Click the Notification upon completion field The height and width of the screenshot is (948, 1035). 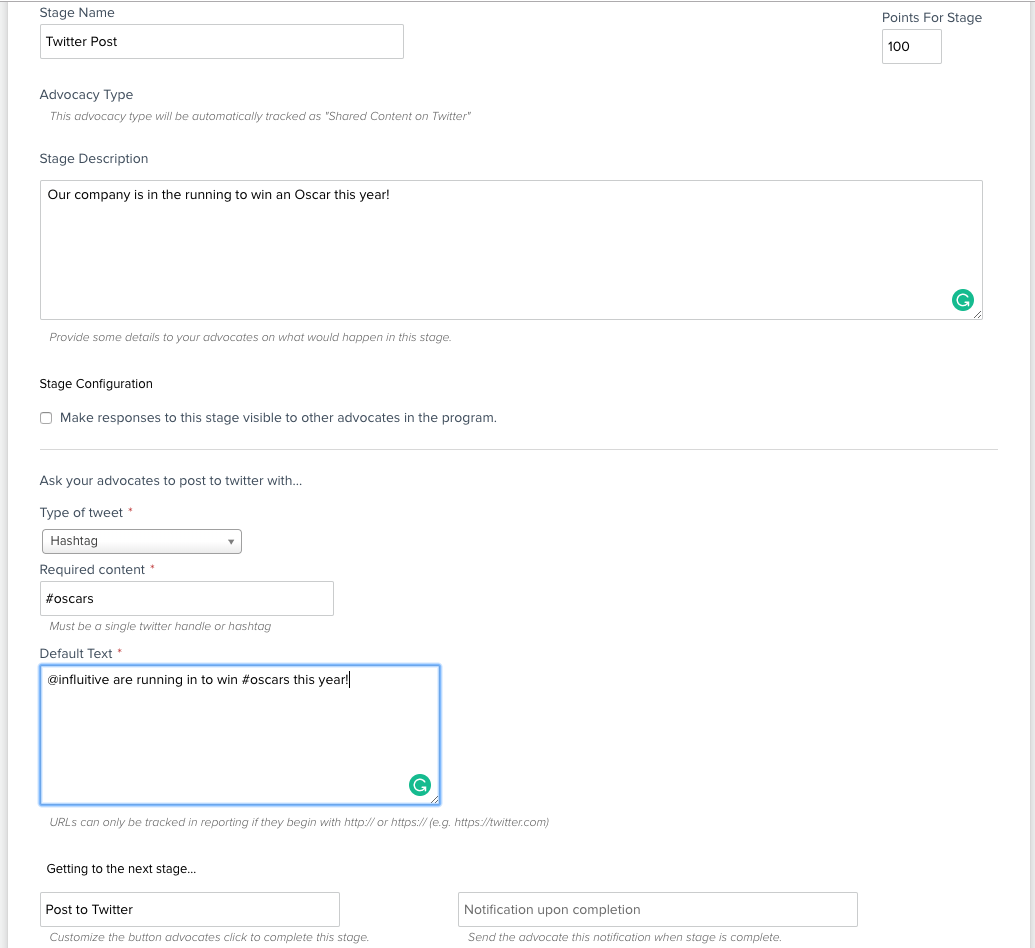pos(657,909)
